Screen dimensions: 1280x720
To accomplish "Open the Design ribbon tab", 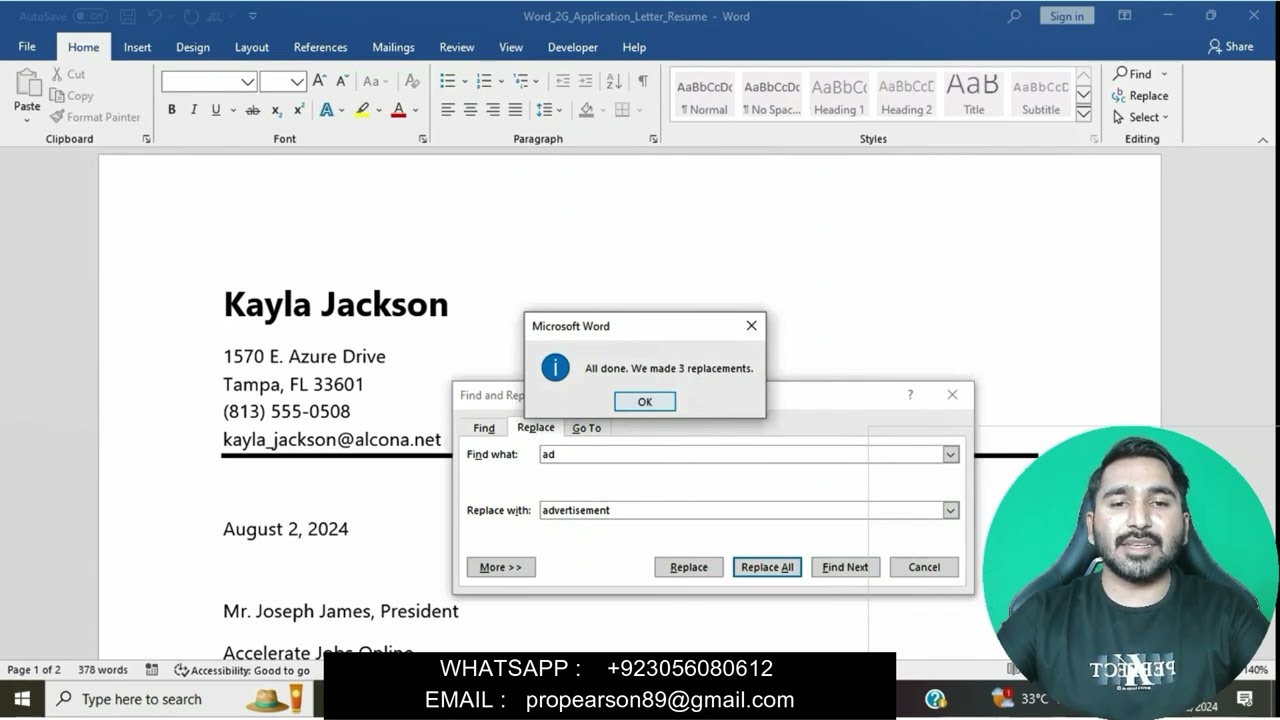I will (x=193, y=47).
